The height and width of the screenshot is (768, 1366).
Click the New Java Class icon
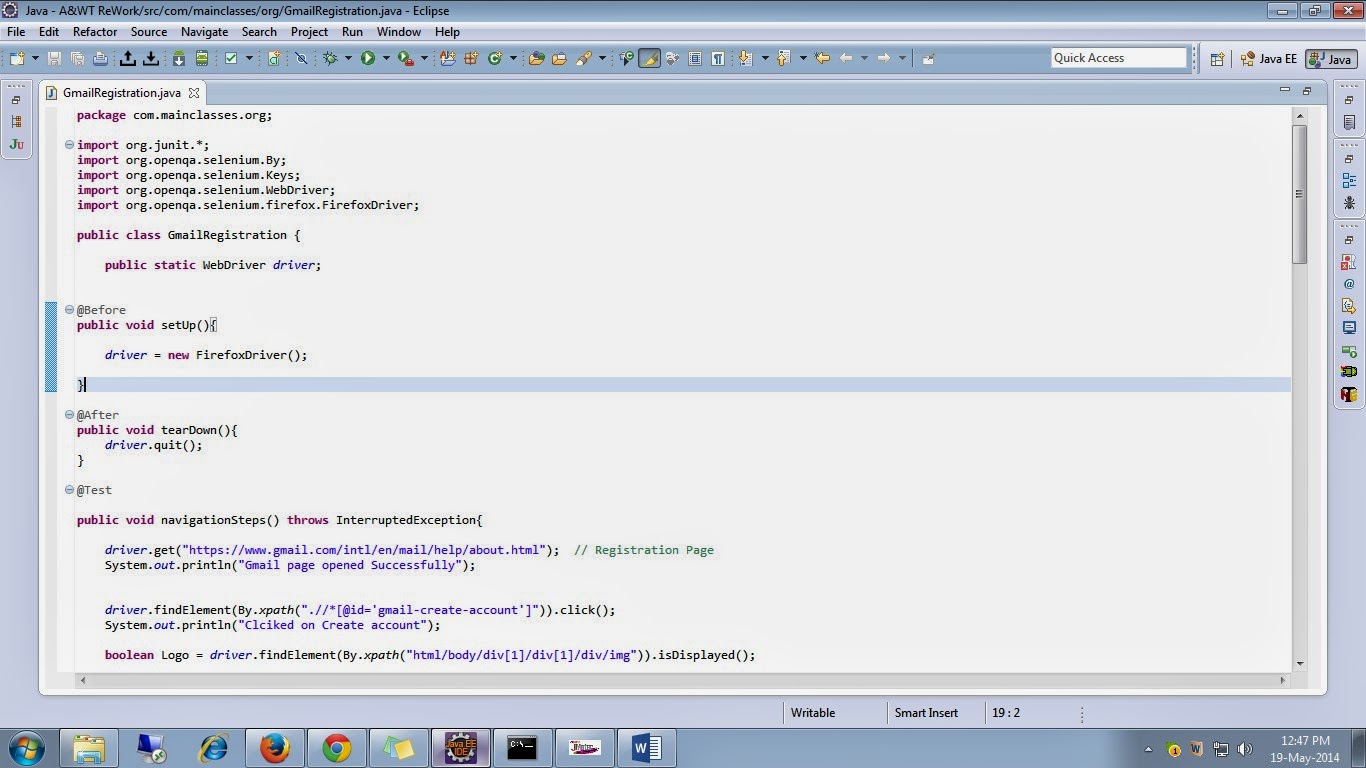tap(494, 59)
